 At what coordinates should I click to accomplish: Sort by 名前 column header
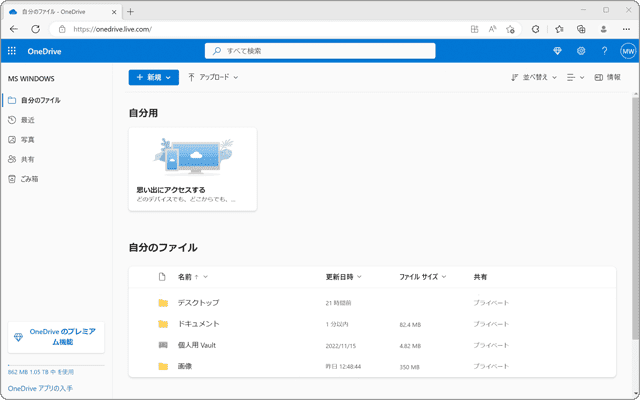click(x=187, y=277)
